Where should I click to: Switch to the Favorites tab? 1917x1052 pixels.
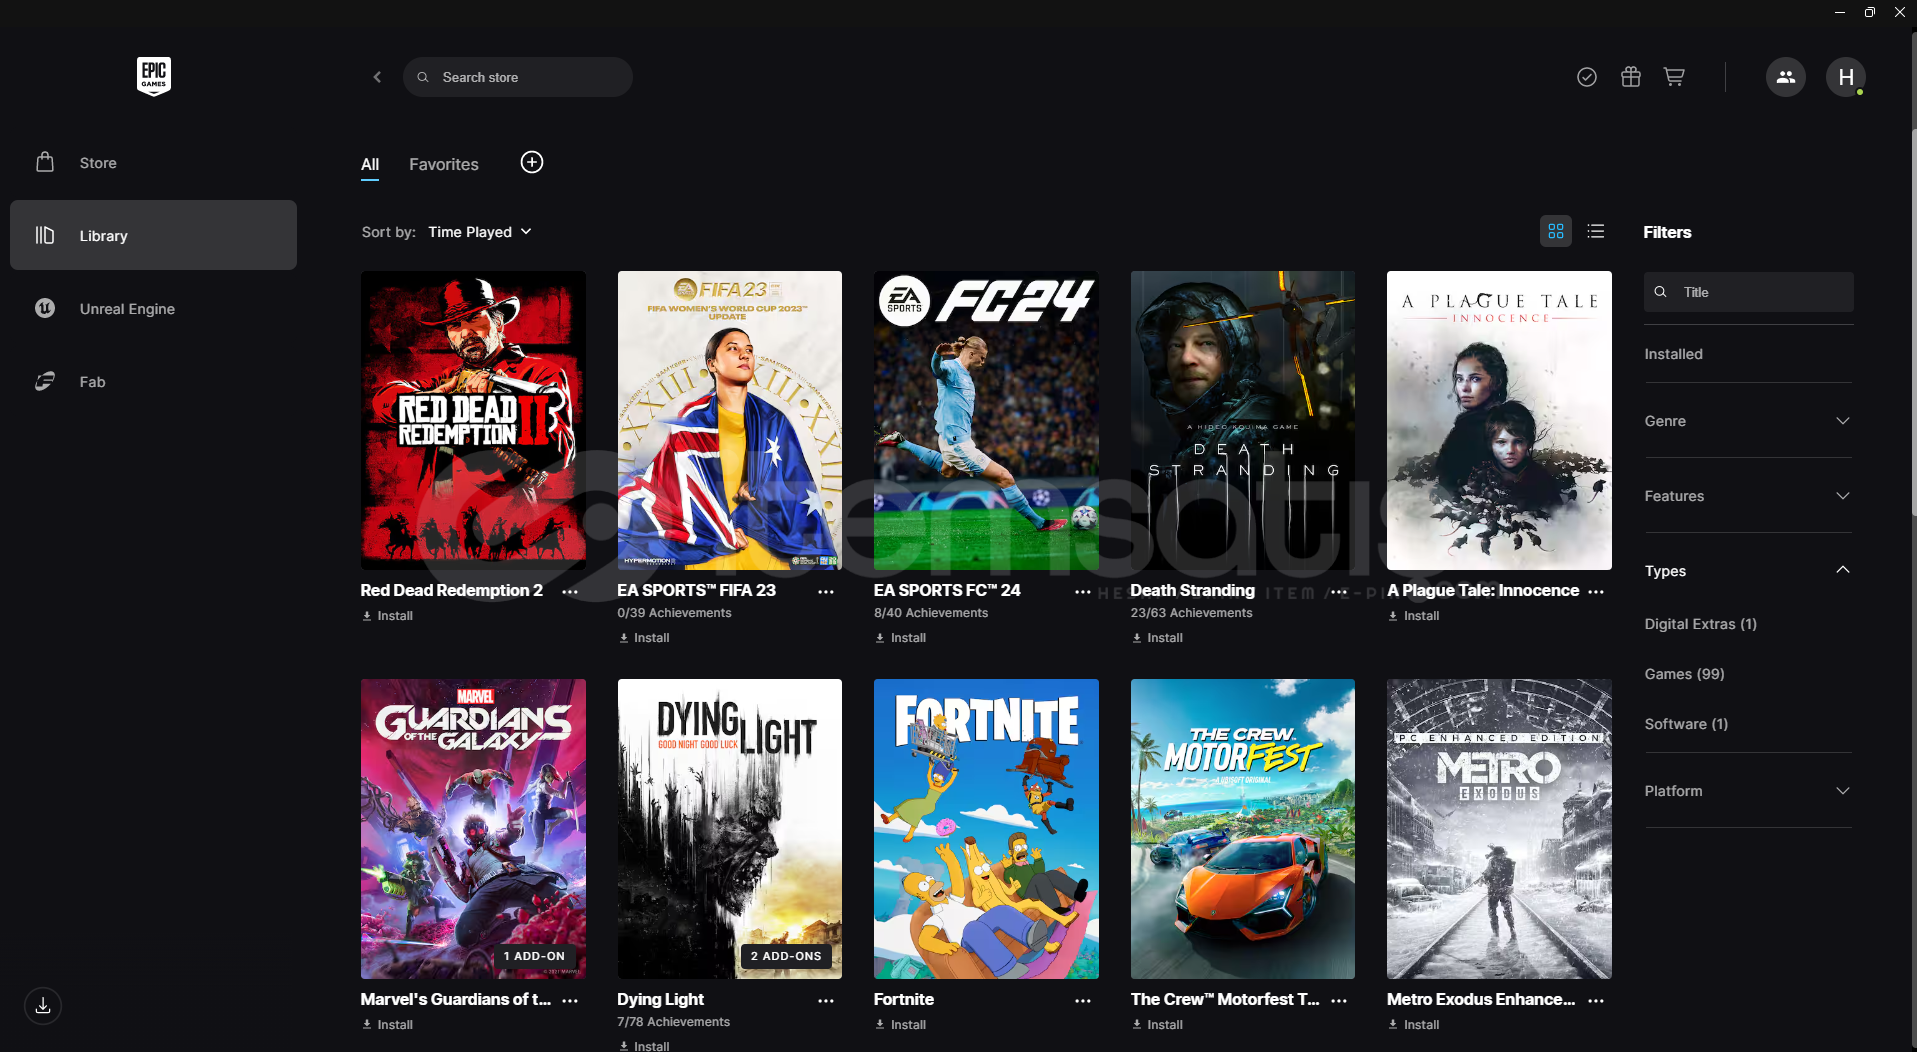point(443,164)
